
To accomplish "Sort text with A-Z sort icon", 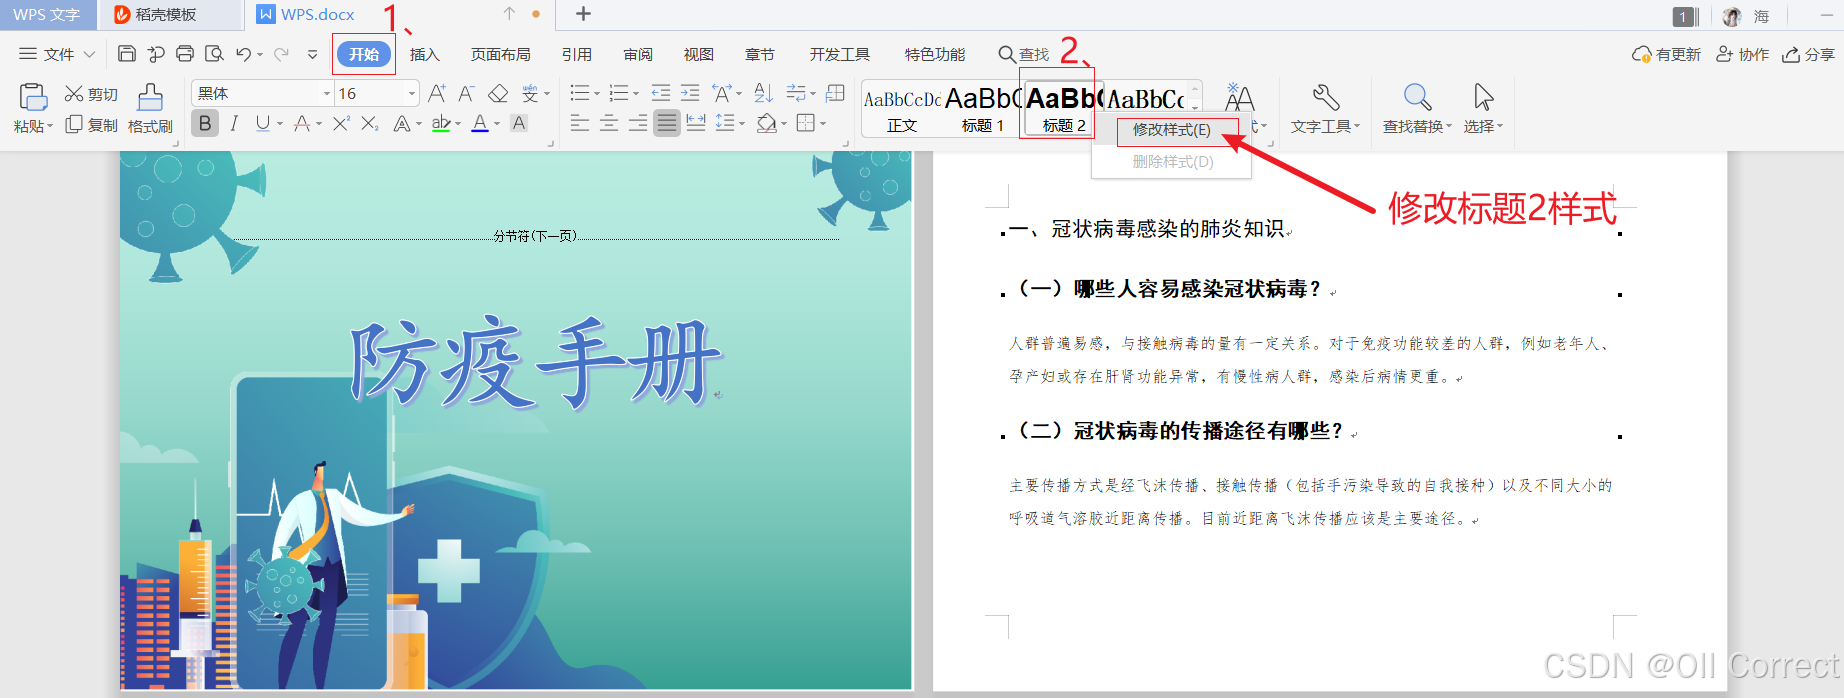I will click(x=763, y=93).
